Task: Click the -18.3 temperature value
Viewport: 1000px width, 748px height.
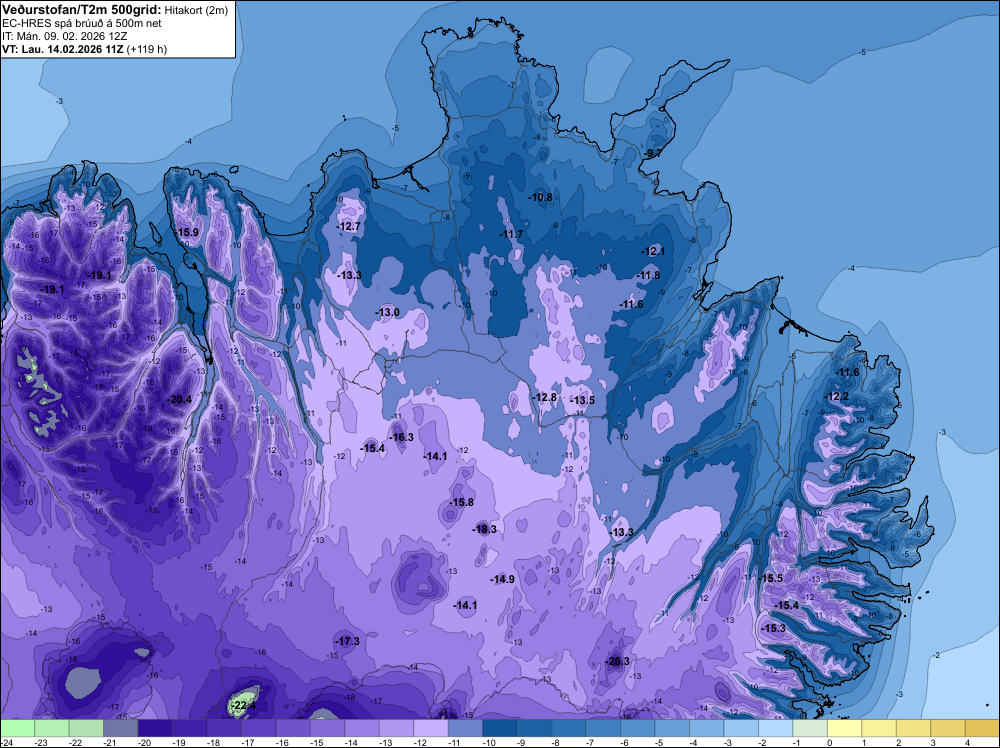Action: pyautogui.click(x=485, y=529)
